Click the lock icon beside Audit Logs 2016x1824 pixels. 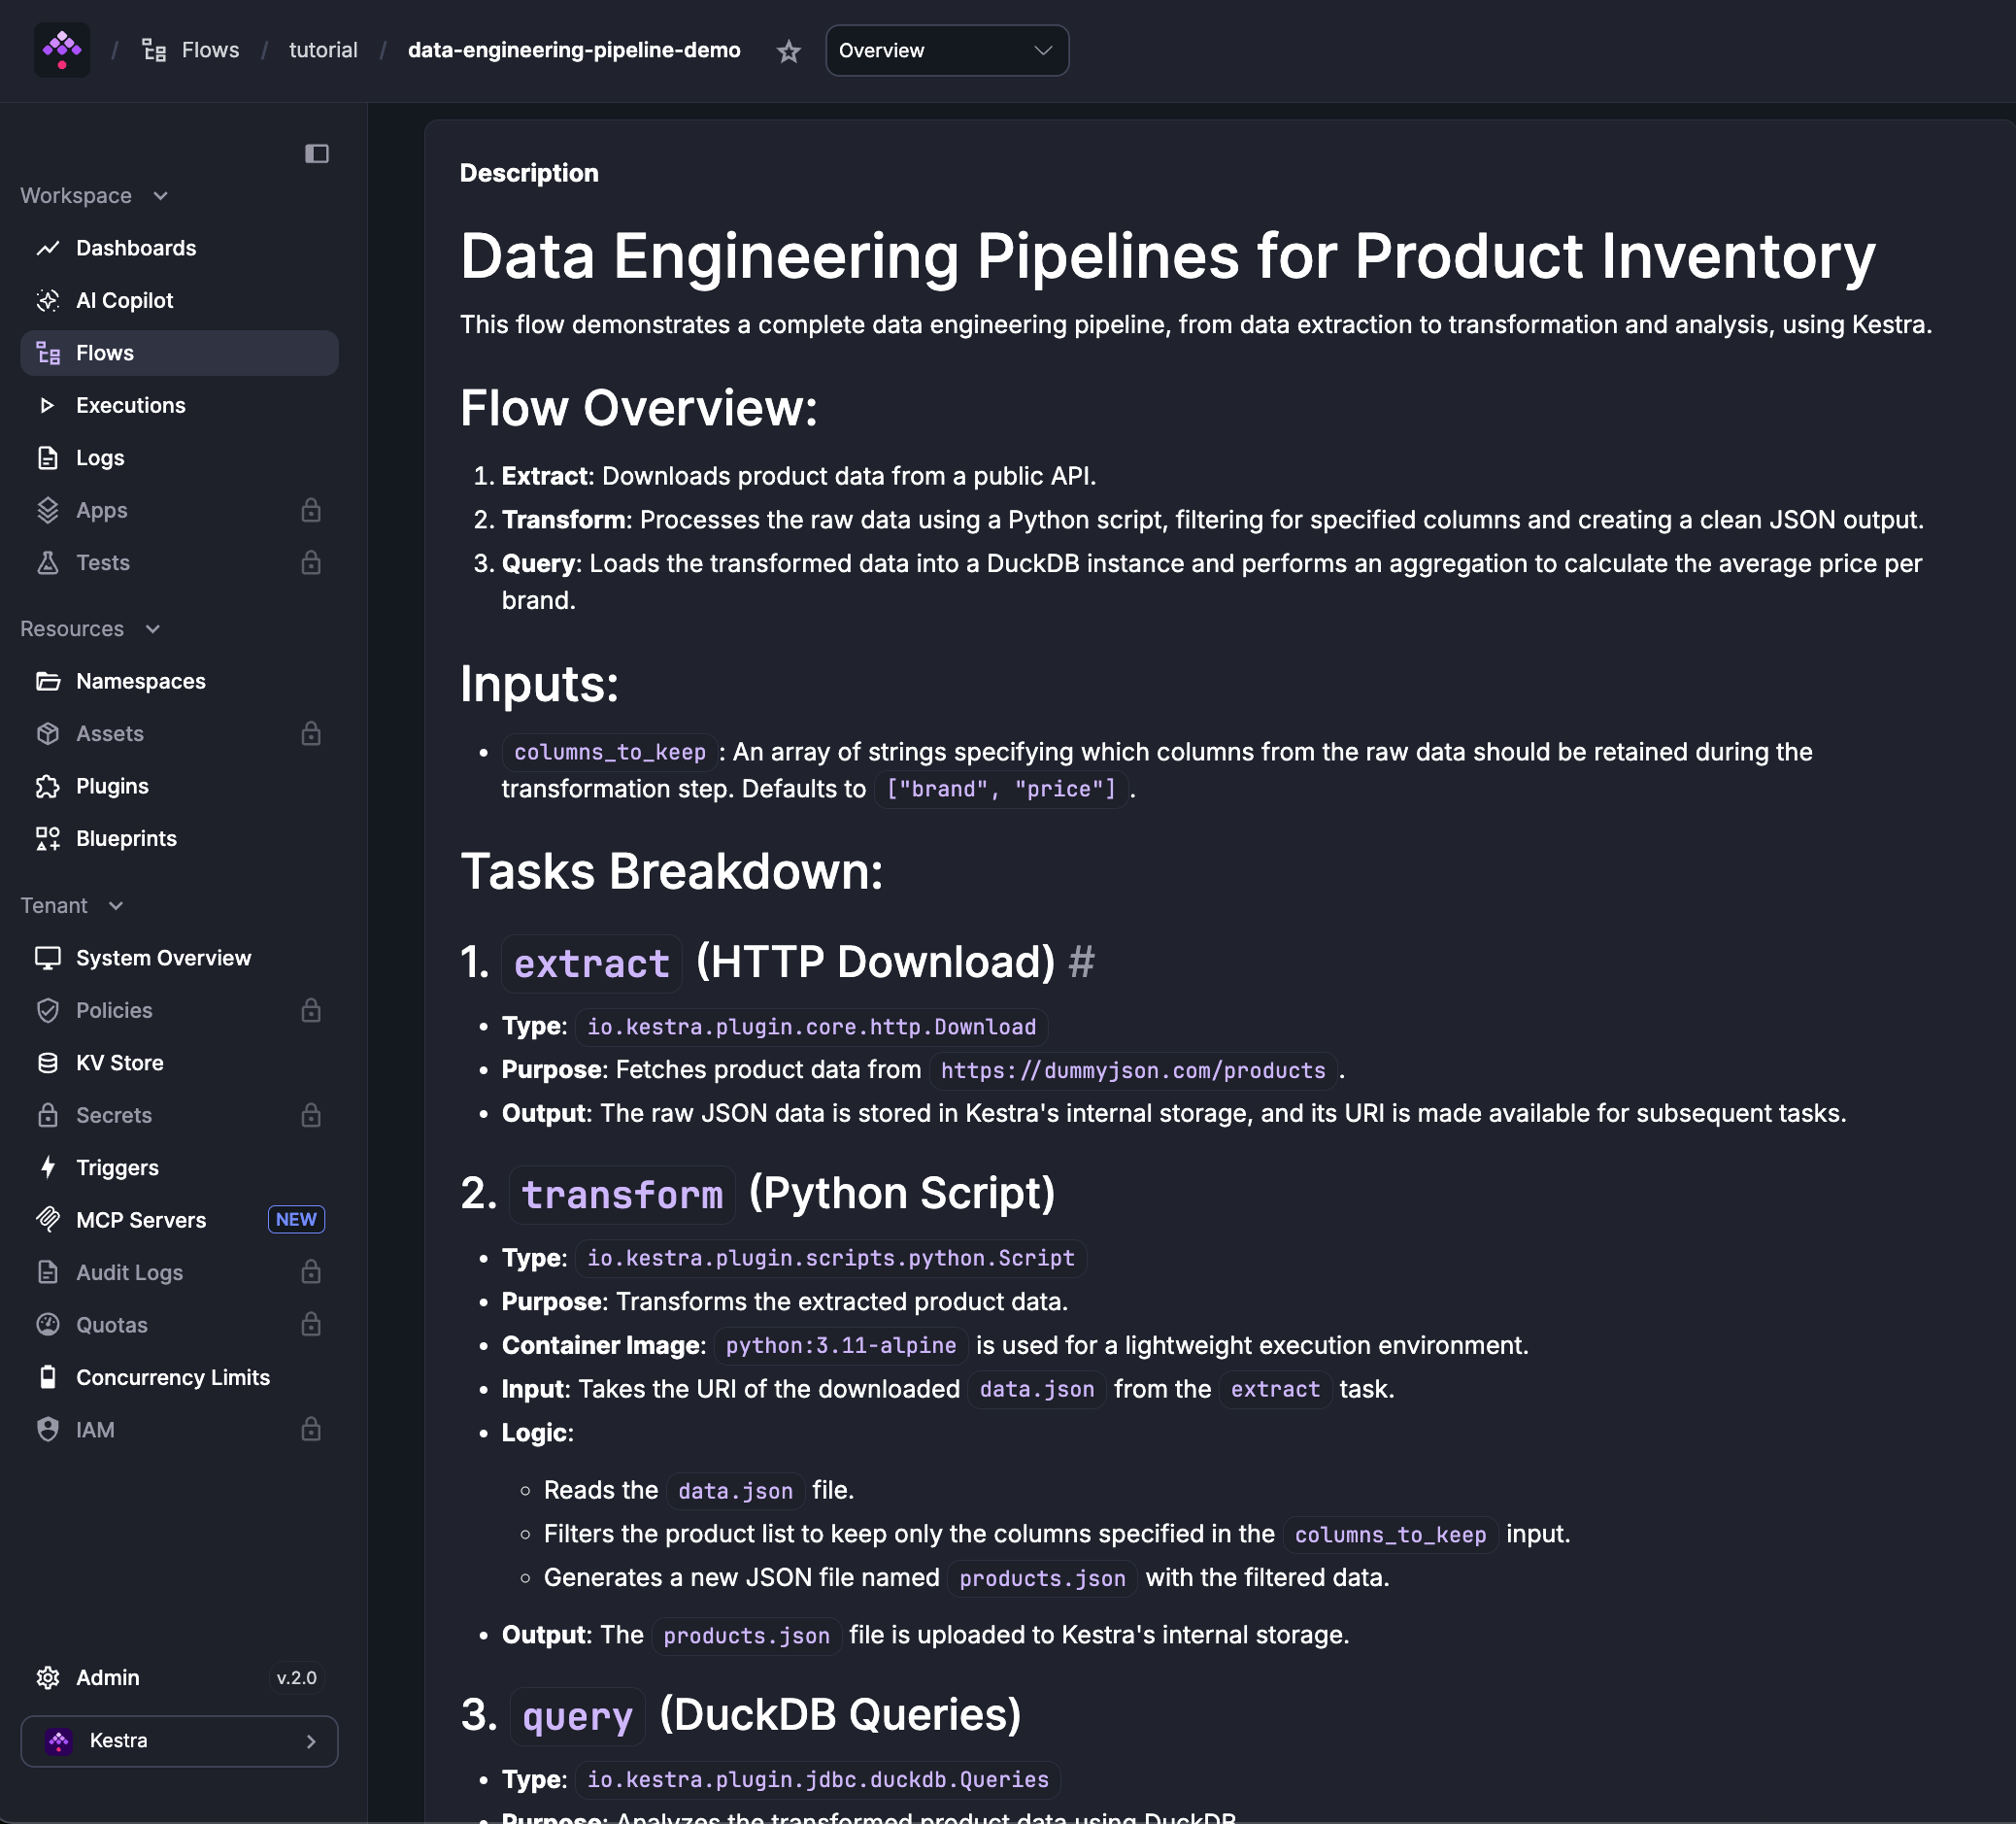click(x=311, y=1272)
